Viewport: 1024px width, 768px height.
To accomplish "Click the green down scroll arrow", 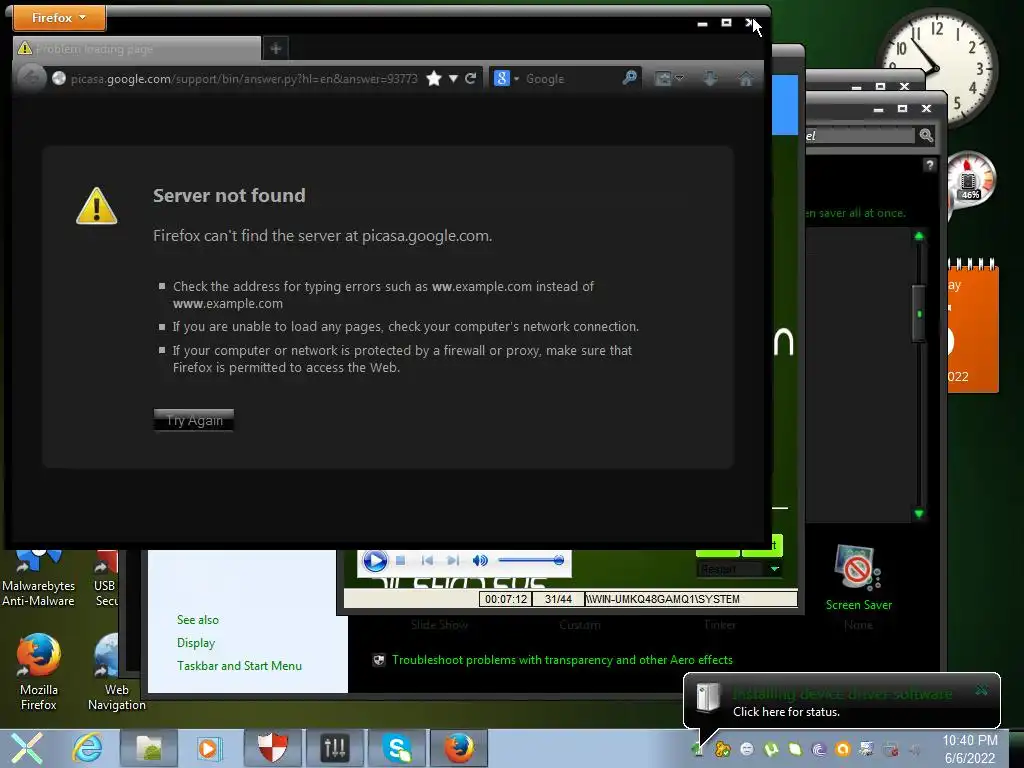I will 919,513.
